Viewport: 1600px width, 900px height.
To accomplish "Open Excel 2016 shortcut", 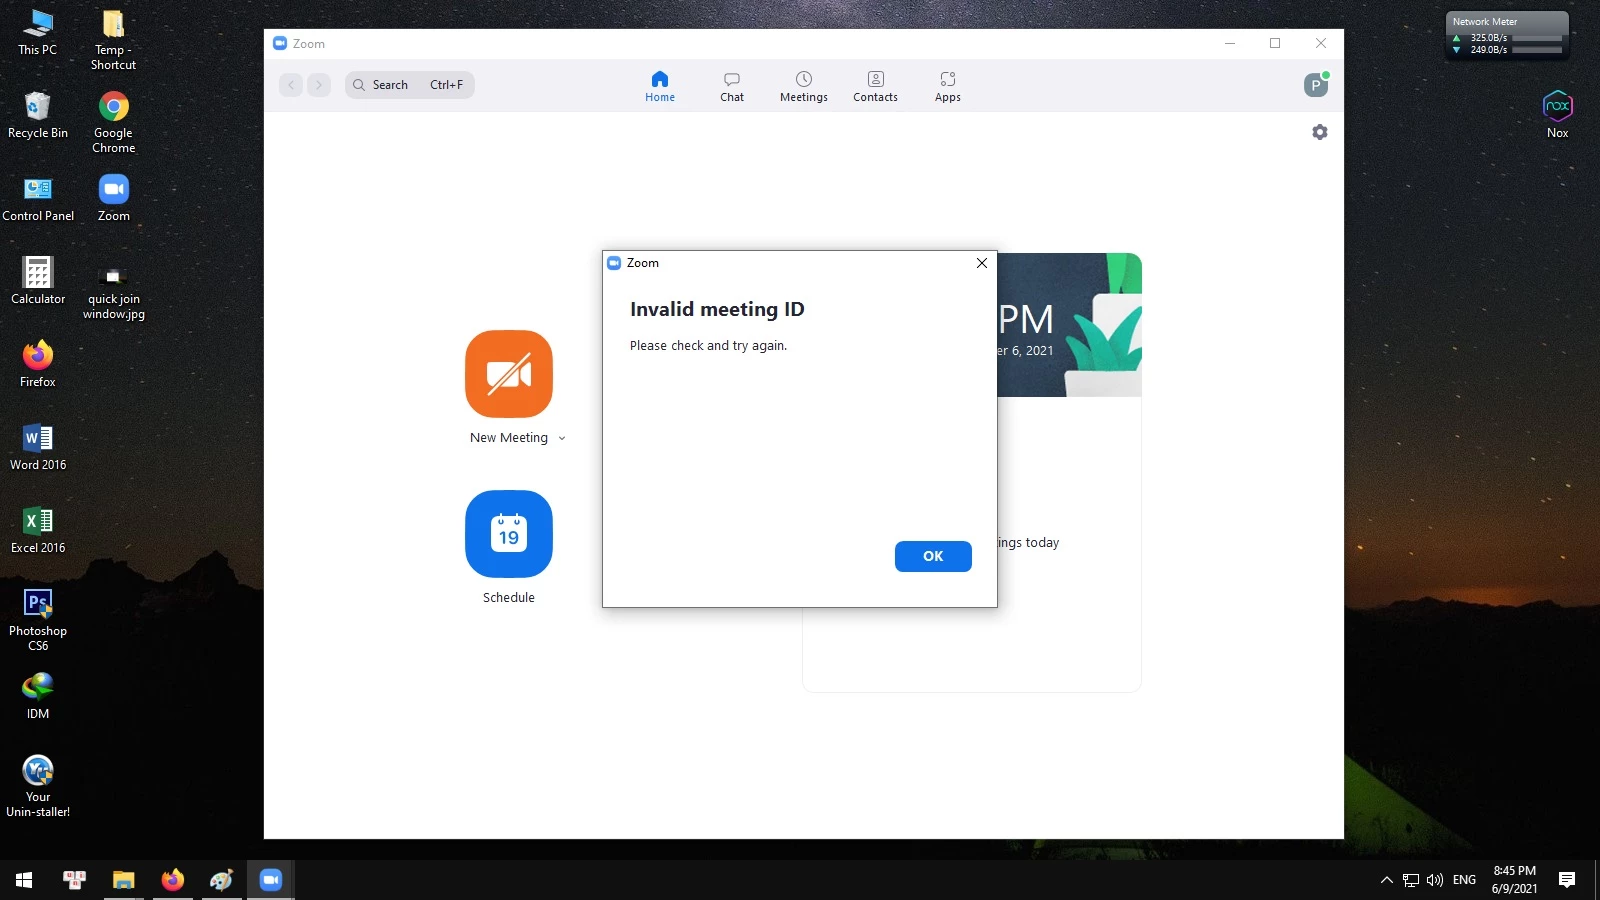I will (38, 530).
